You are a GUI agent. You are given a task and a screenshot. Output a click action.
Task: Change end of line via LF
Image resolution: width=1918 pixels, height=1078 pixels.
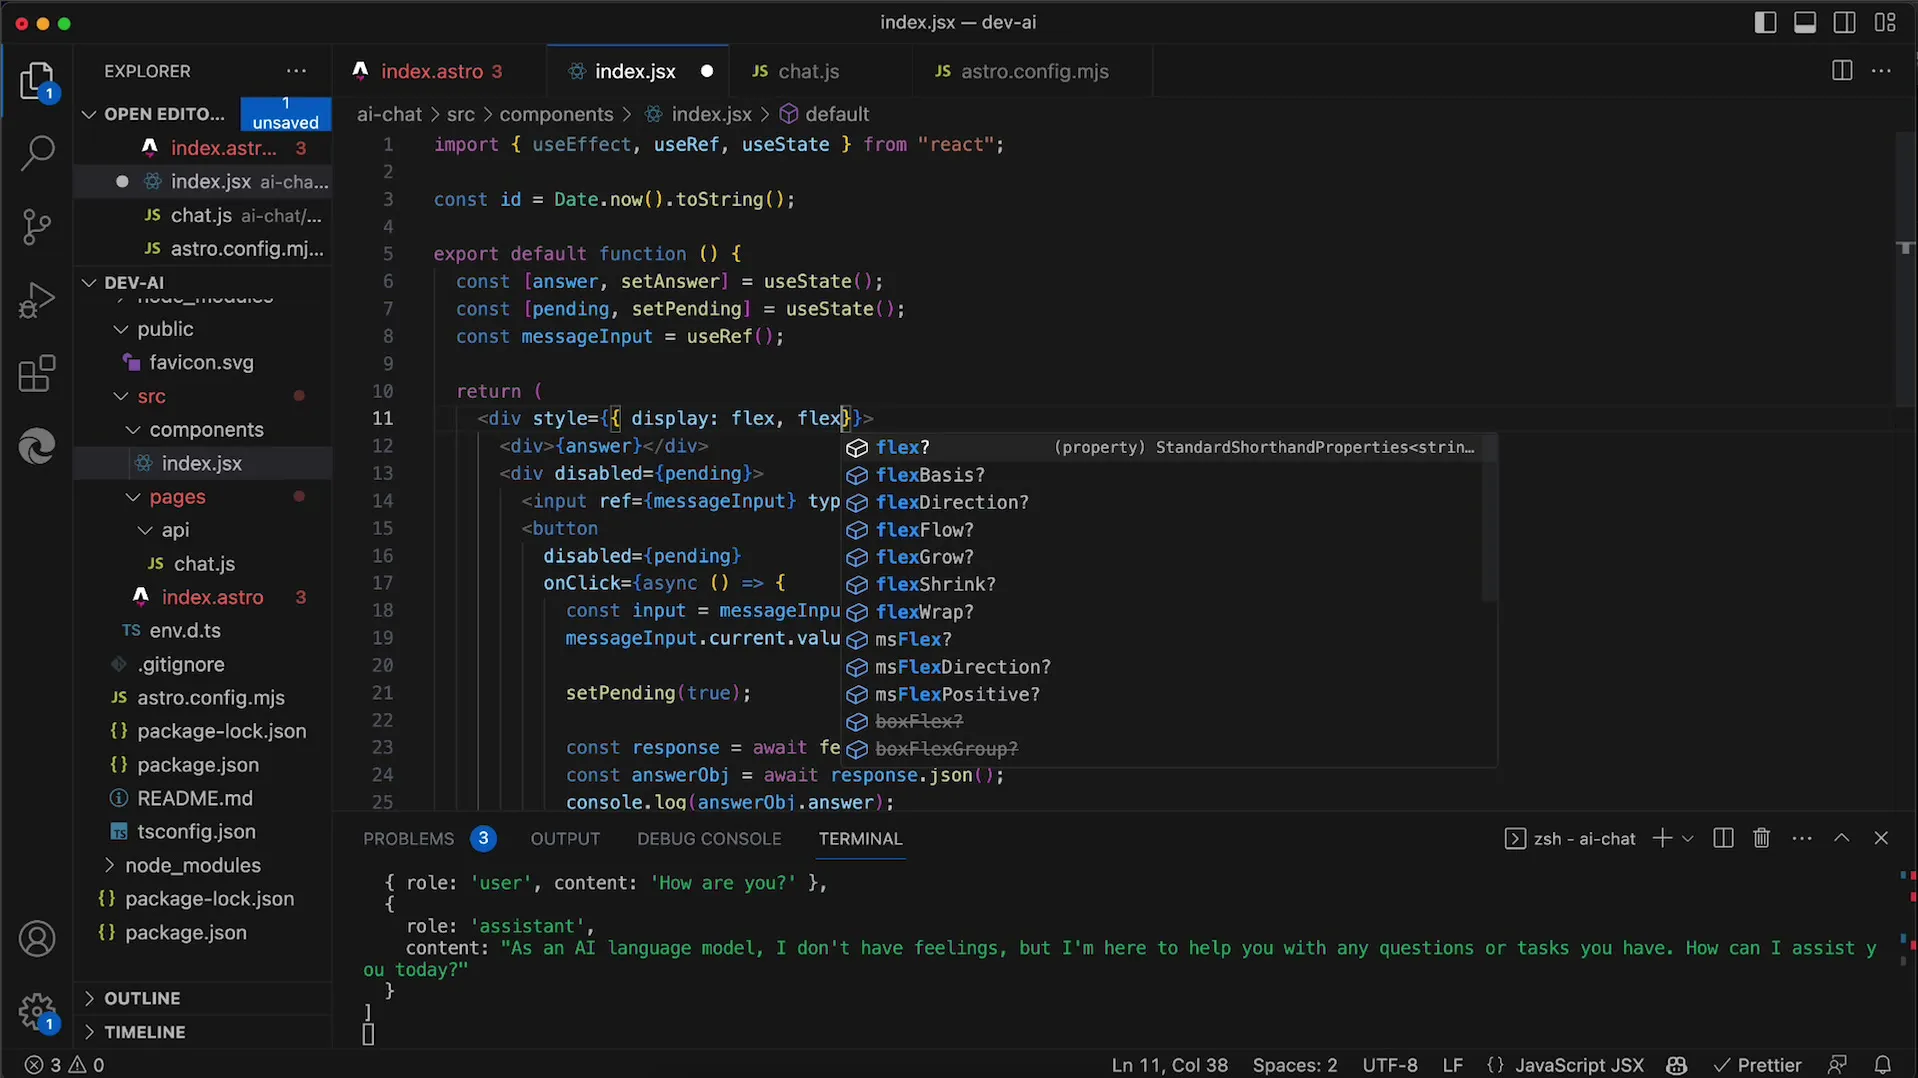click(x=1452, y=1065)
